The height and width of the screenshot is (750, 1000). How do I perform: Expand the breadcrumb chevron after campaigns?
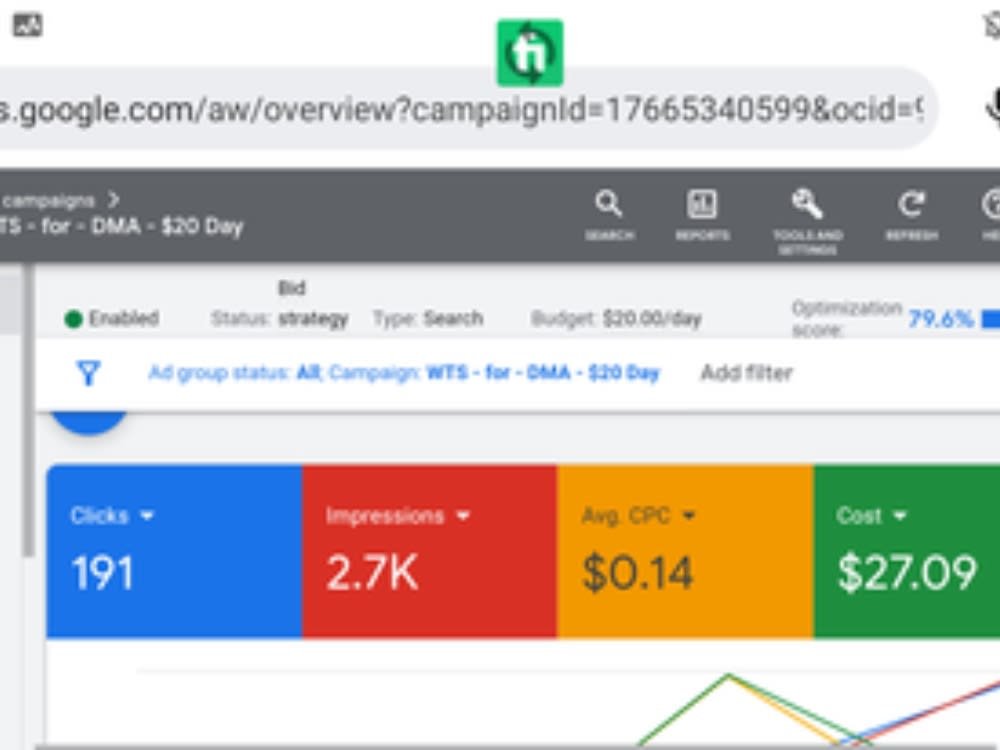click(114, 200)
